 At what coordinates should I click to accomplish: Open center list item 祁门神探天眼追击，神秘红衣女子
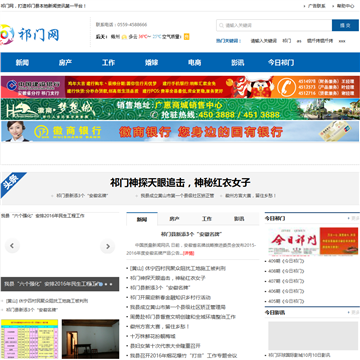[168, 278]
